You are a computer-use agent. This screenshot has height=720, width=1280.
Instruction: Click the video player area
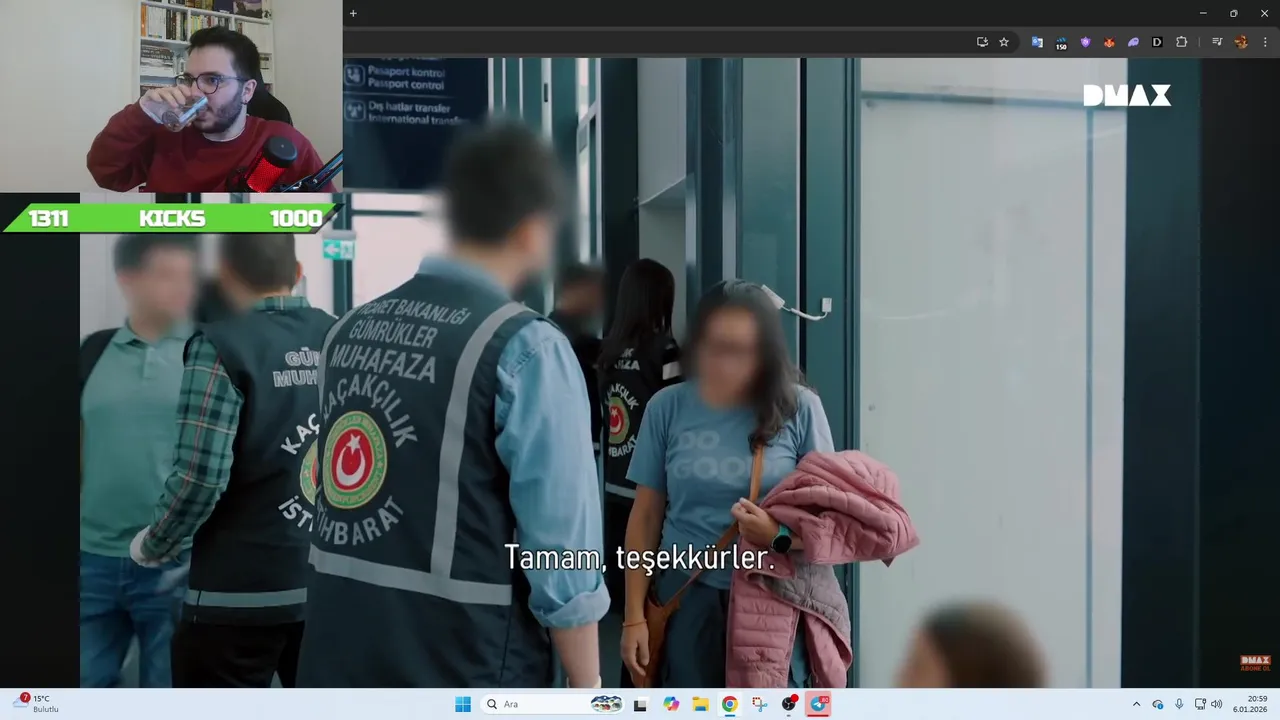pos(640,372)
